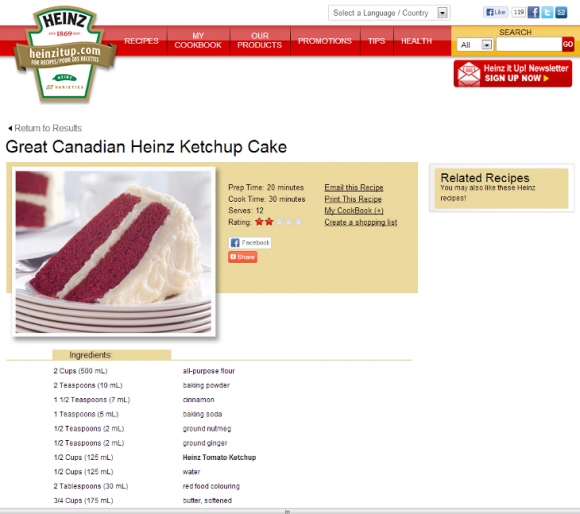
Task: Click the ketchup cake recipe photo
Action: [x=114, y=252]
